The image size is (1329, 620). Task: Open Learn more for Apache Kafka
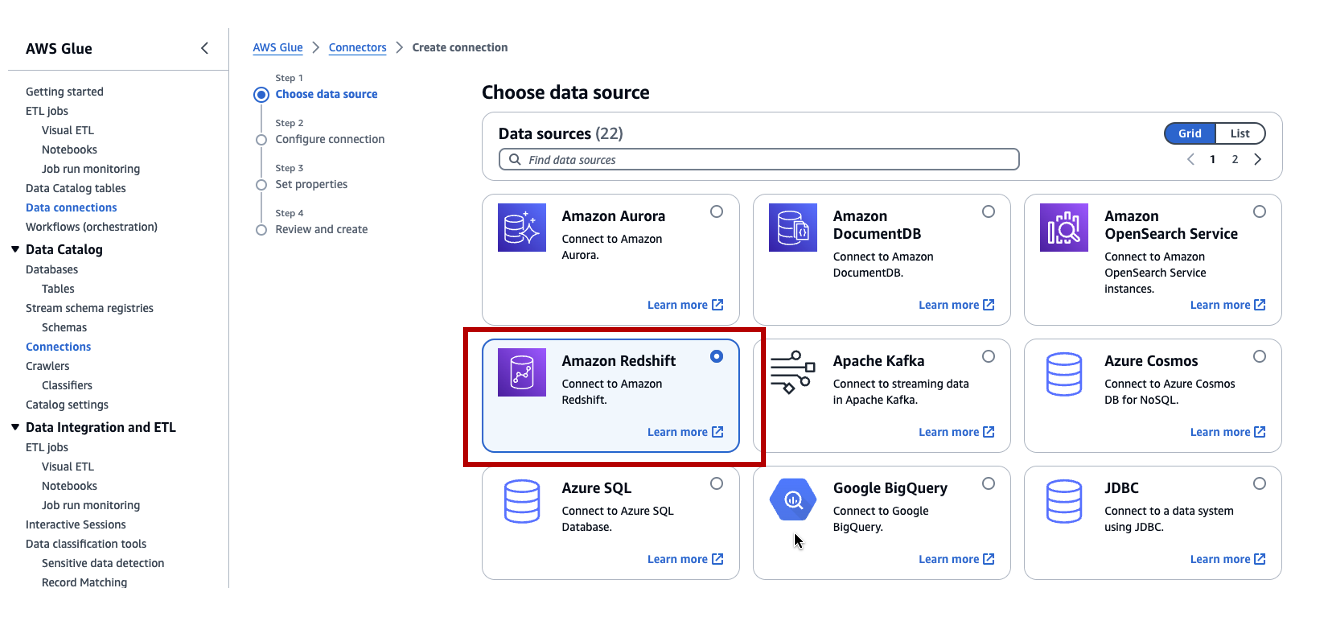[957, 432]
